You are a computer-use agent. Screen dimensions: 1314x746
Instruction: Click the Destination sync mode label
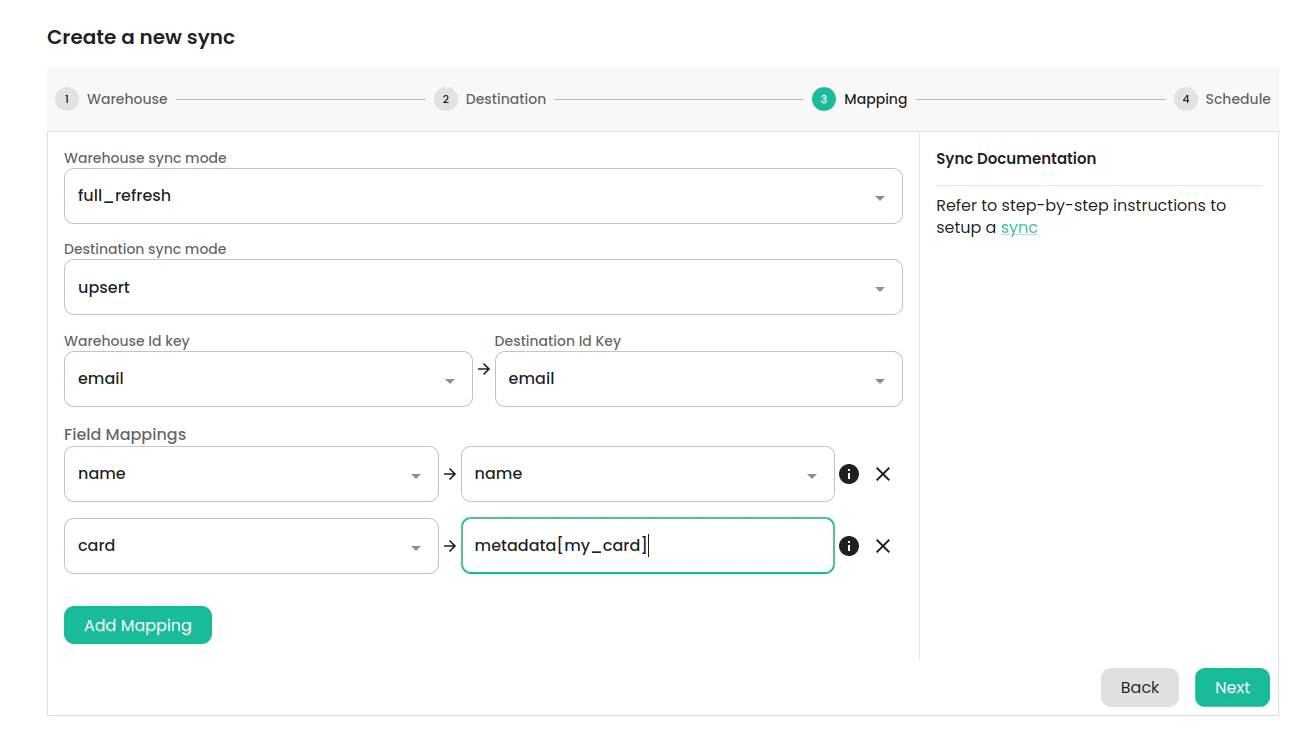145,249
